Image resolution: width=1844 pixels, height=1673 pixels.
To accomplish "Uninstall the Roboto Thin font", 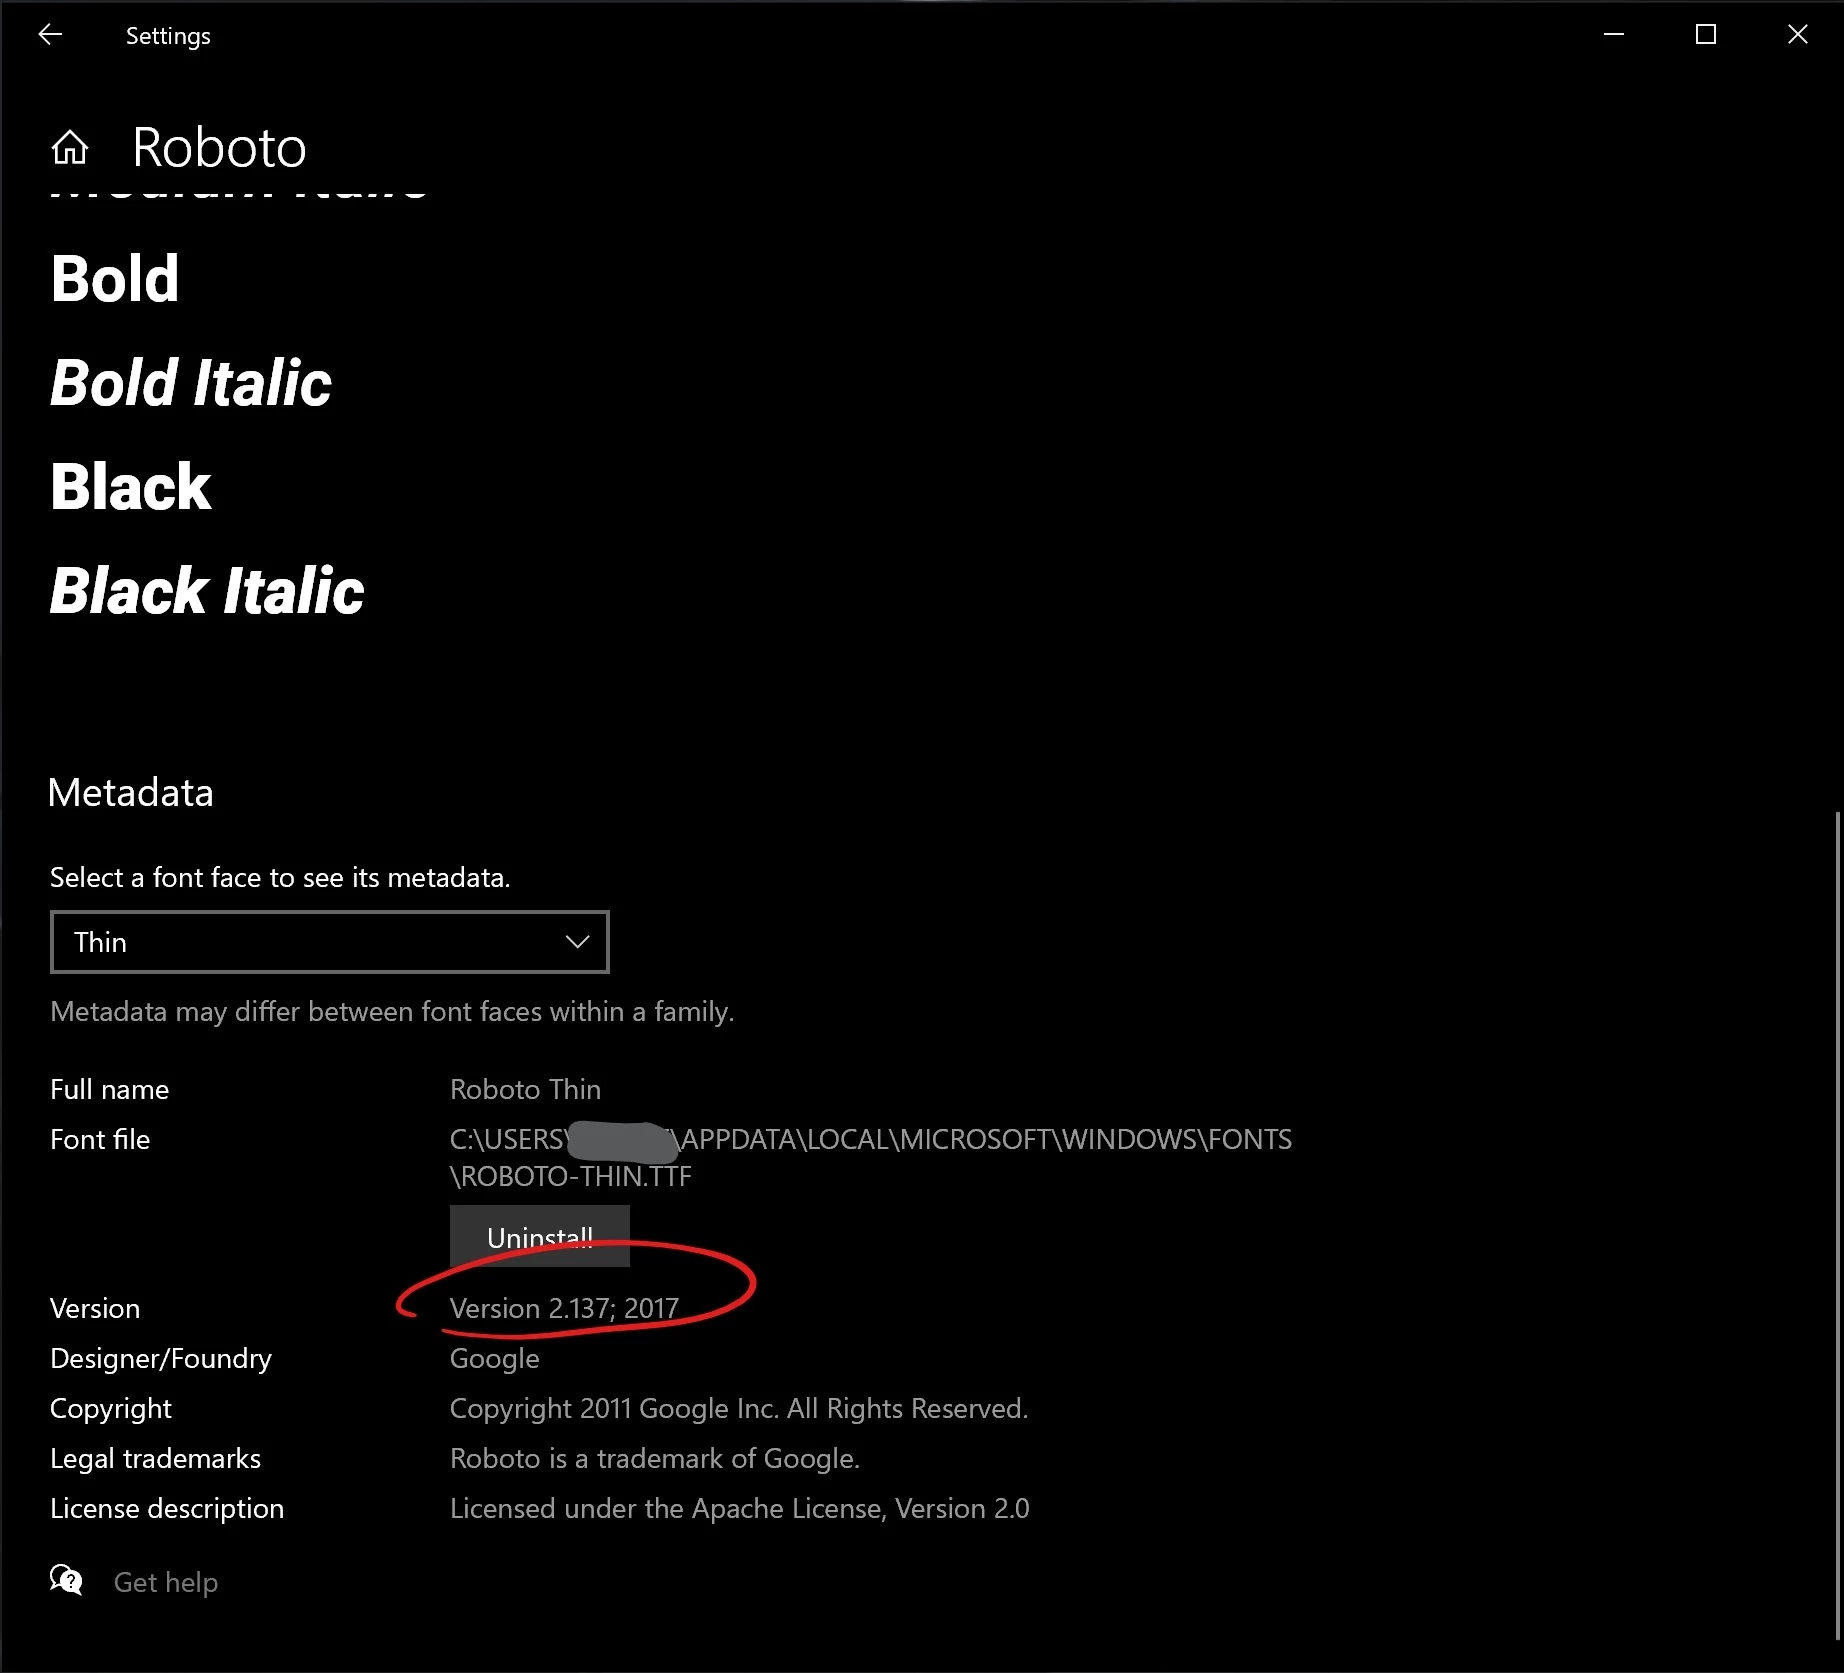I will tap(540, 1236).
